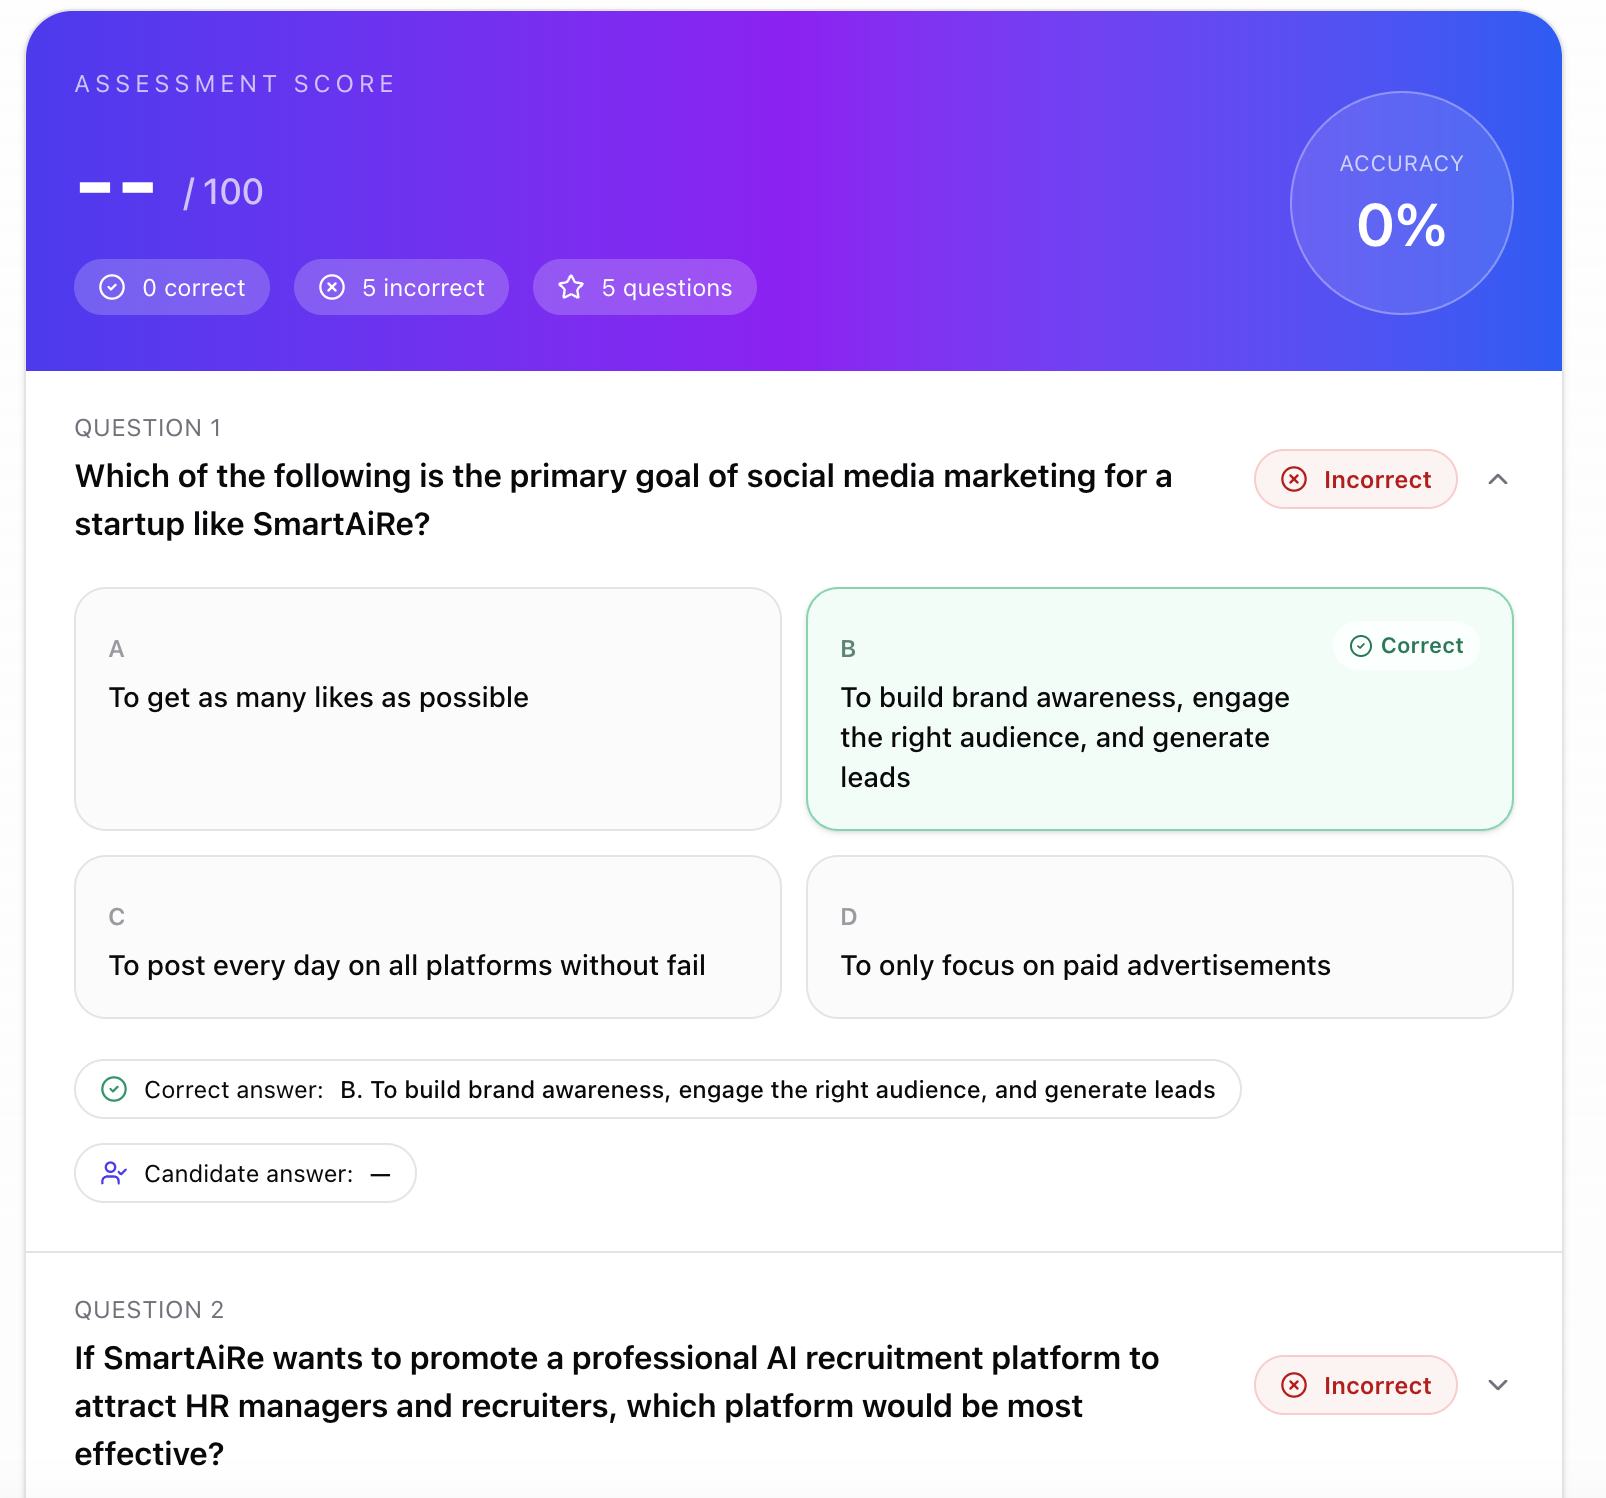Collapse Question 1 with the up chevron
1606x1498 pixels.
(x=1497, y=480)
